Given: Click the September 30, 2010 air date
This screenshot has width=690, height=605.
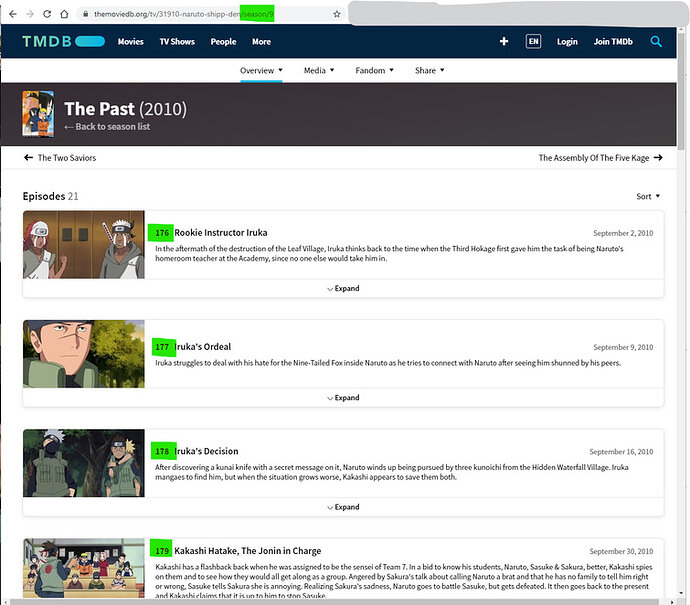Looking at the screenshot, I should point(621,551).
